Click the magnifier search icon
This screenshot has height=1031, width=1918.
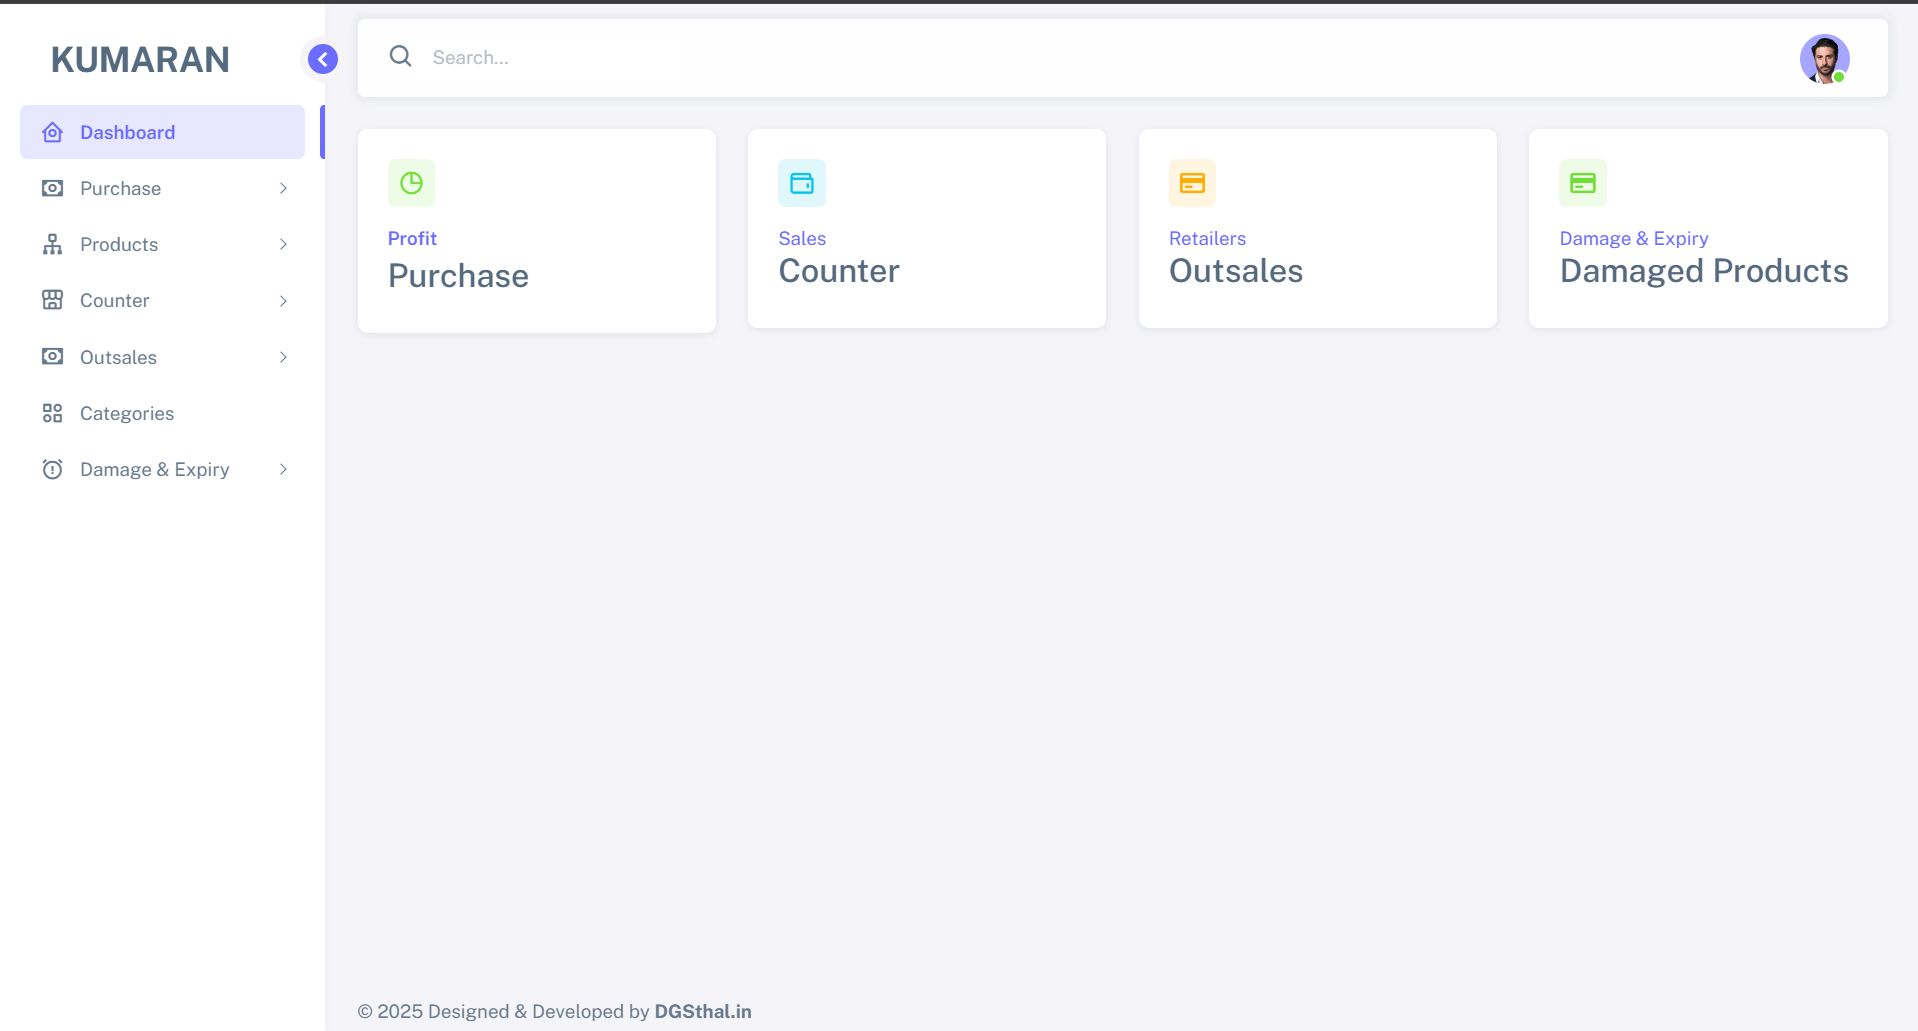[x=400, y=57]
